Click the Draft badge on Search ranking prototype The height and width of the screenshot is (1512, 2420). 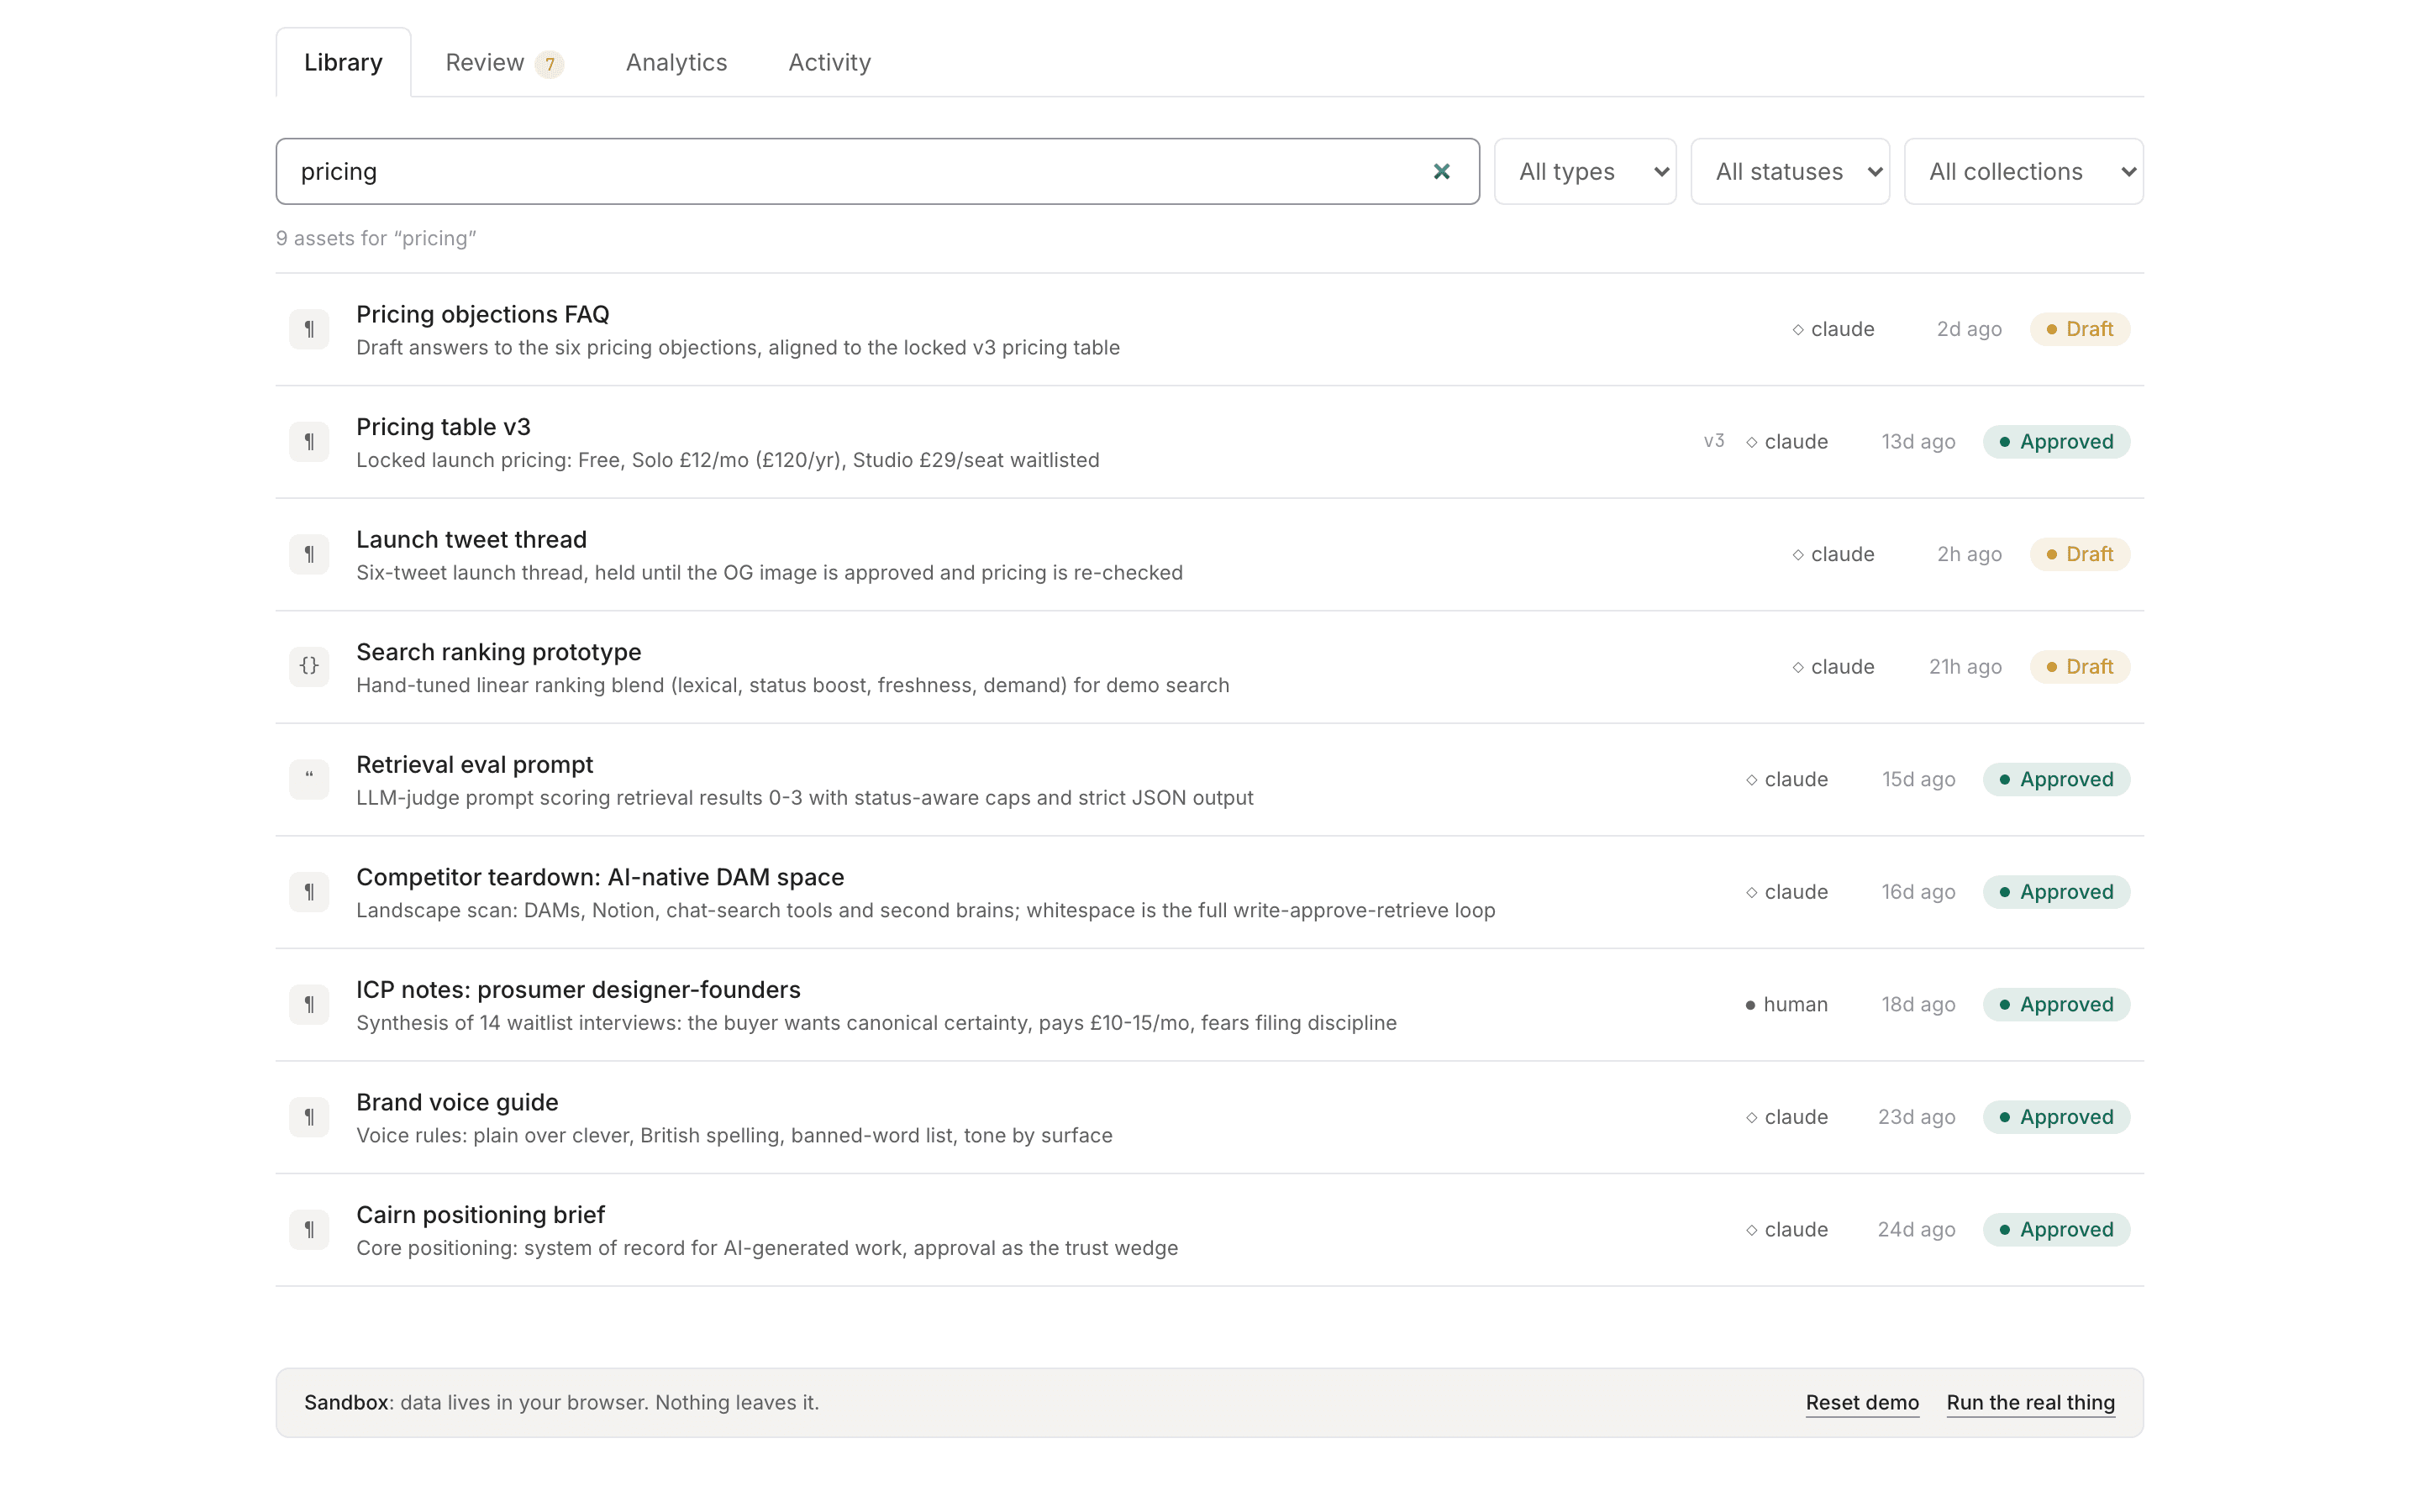coord(2079,667)
